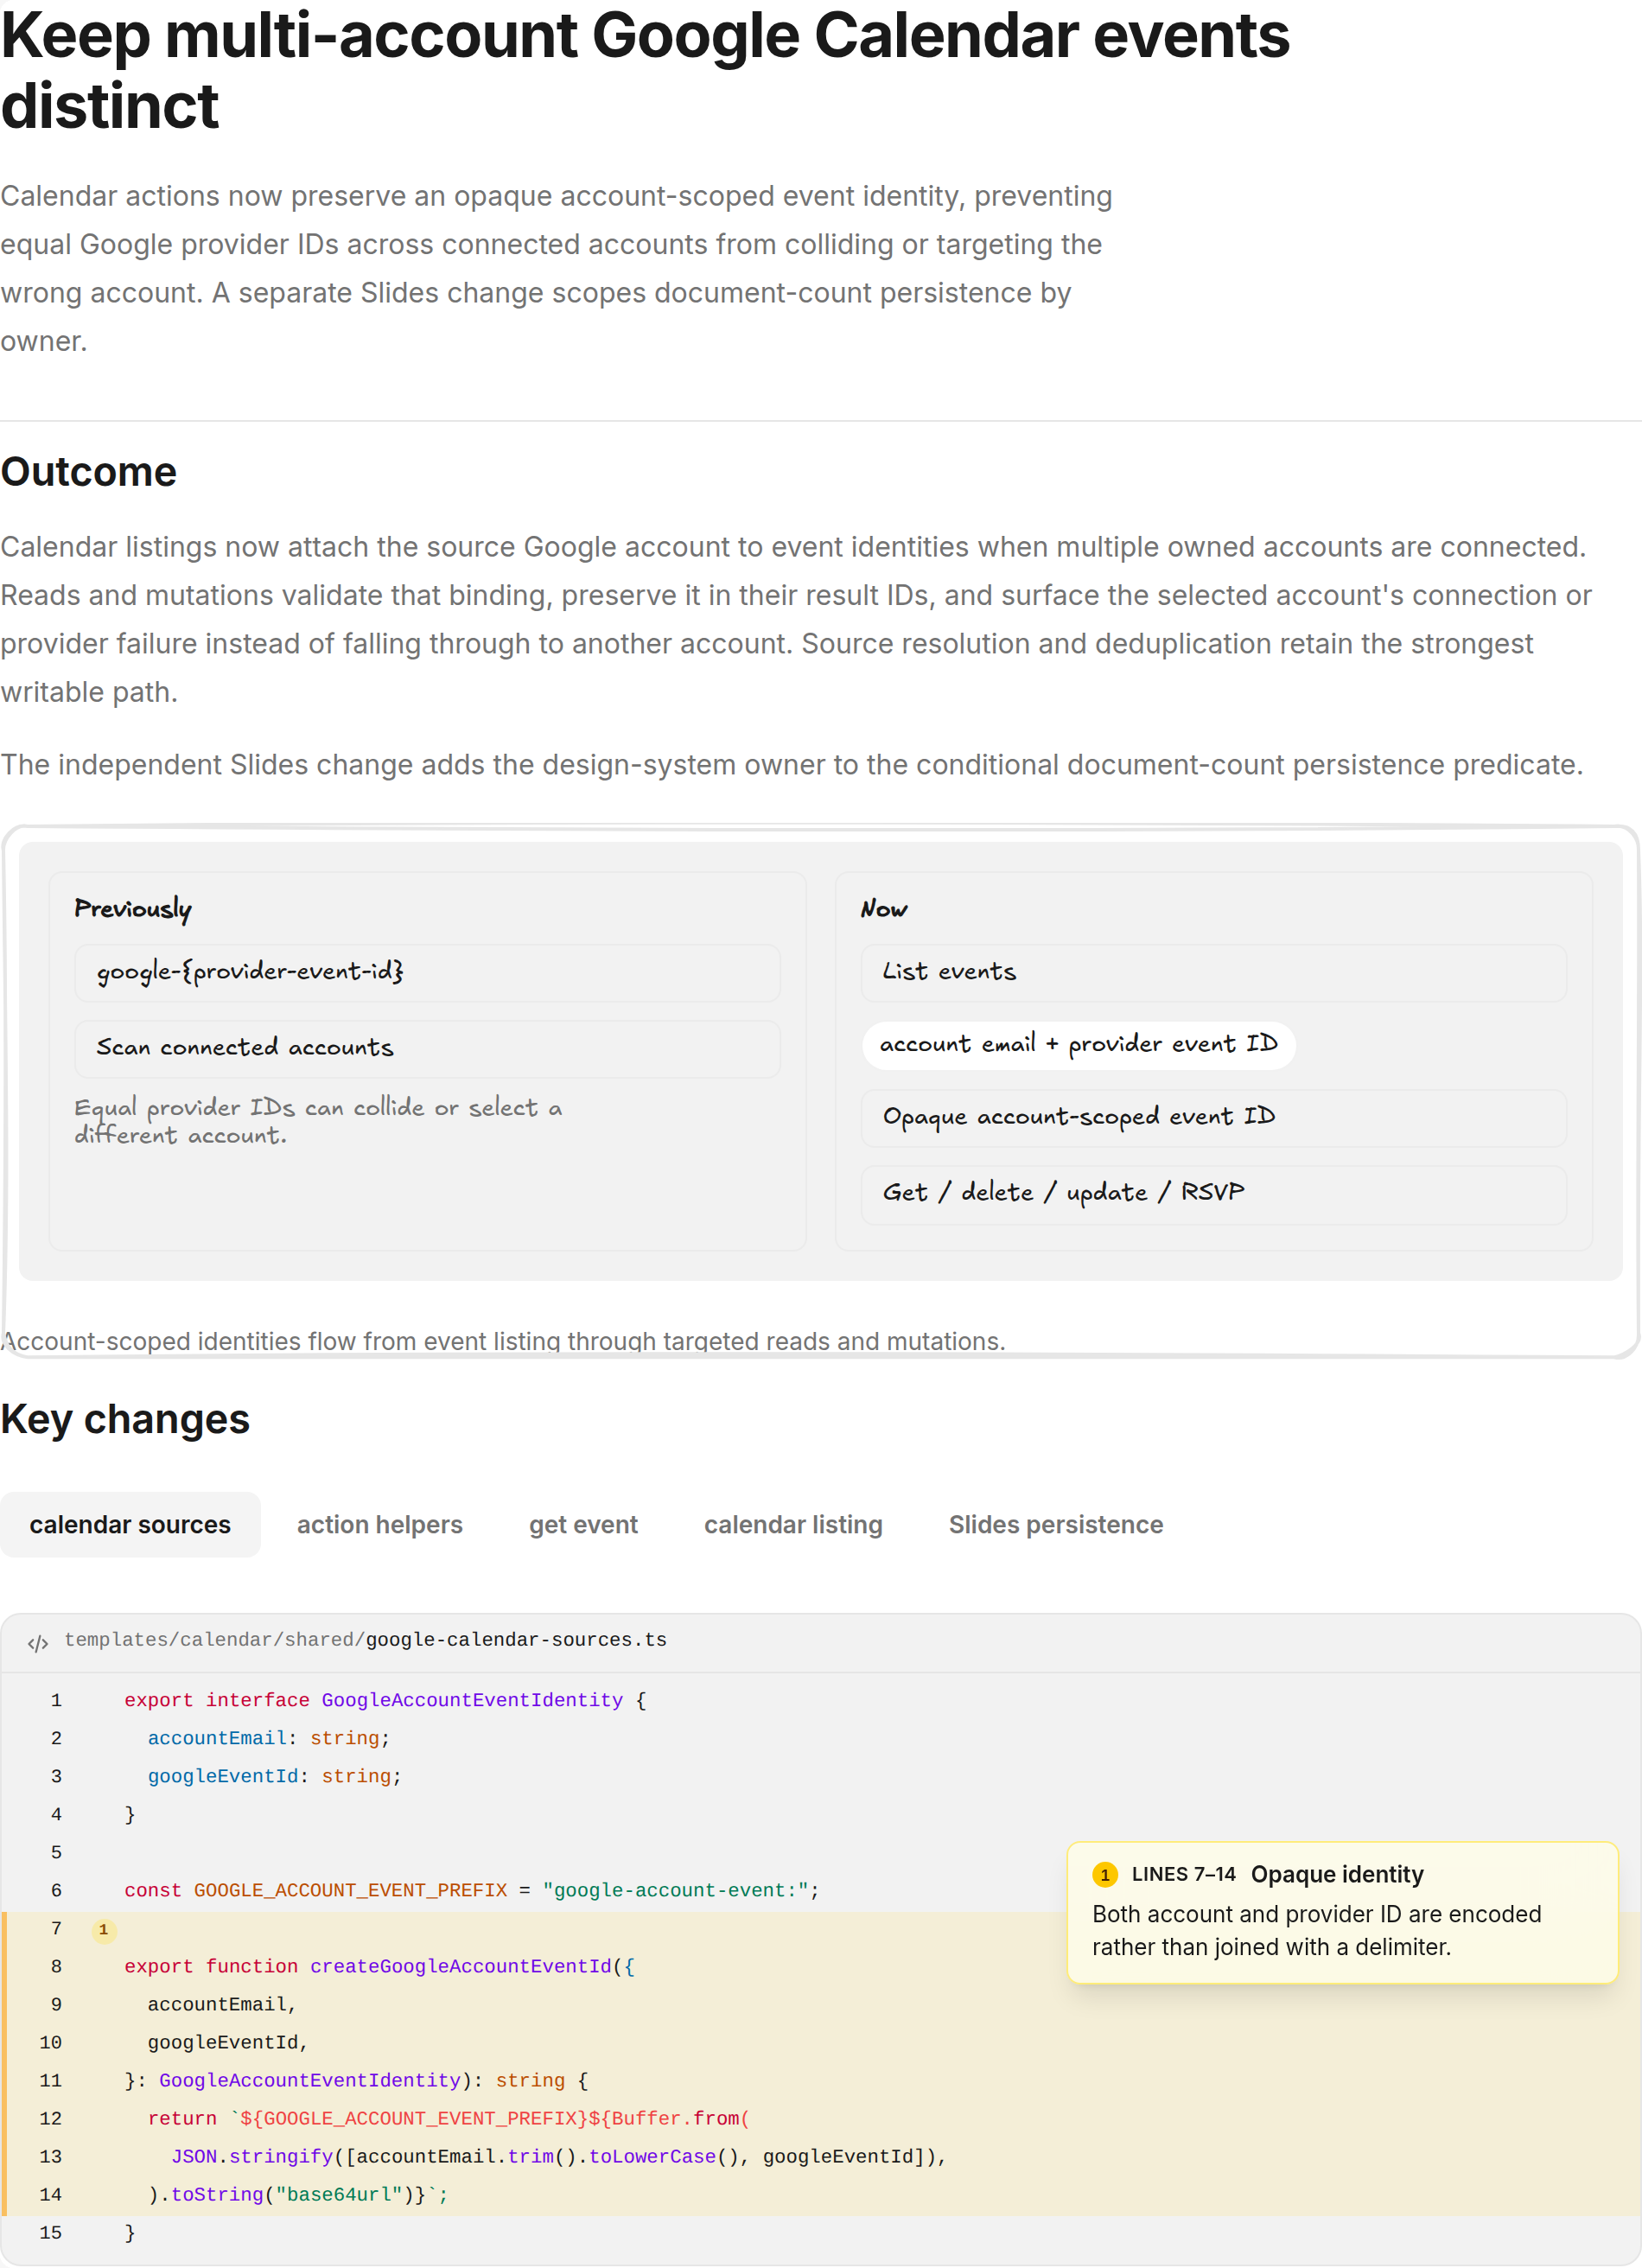Click the "Outcome" section heading
This screenshot has height=2268, width=1642.
coord(88,472)
